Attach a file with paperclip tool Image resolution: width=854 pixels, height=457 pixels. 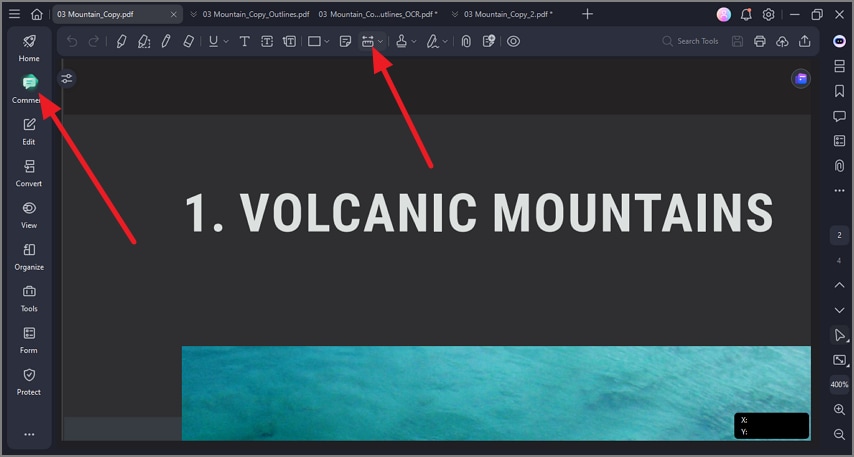point(466,41)
